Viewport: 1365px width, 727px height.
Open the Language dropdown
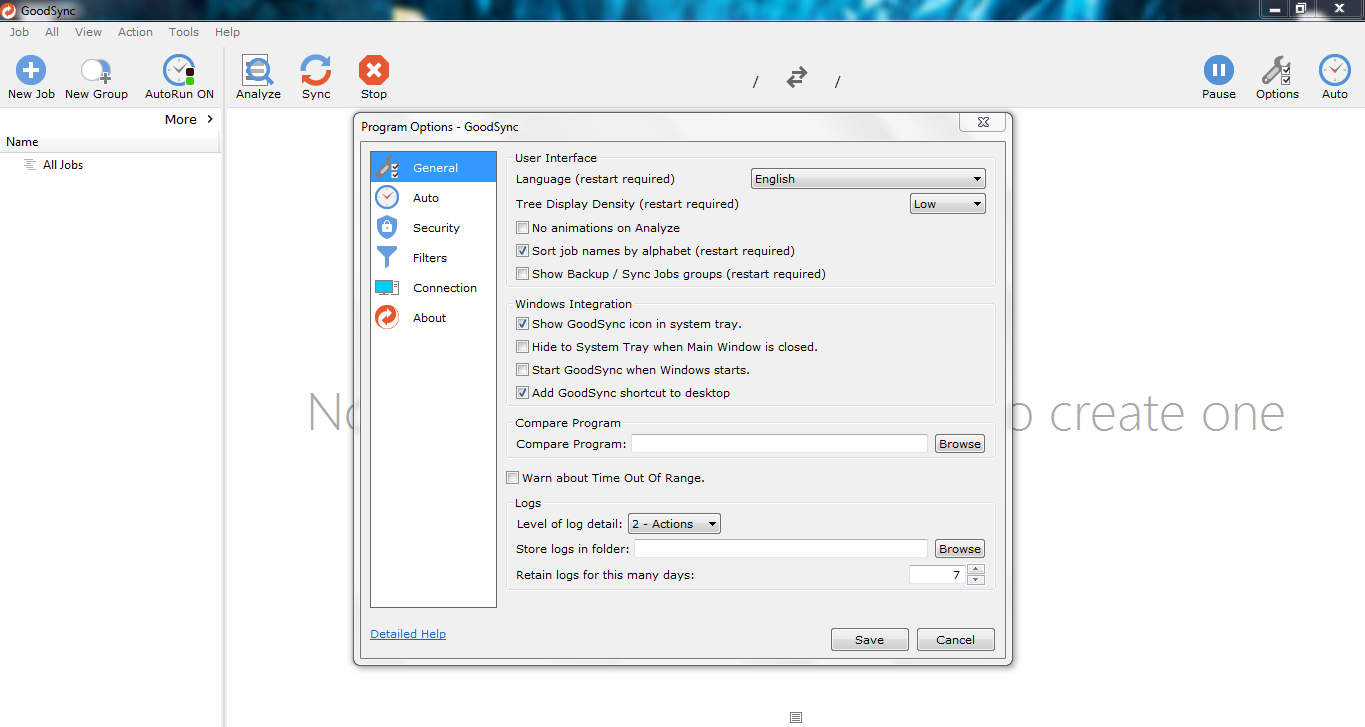point(868,179)
